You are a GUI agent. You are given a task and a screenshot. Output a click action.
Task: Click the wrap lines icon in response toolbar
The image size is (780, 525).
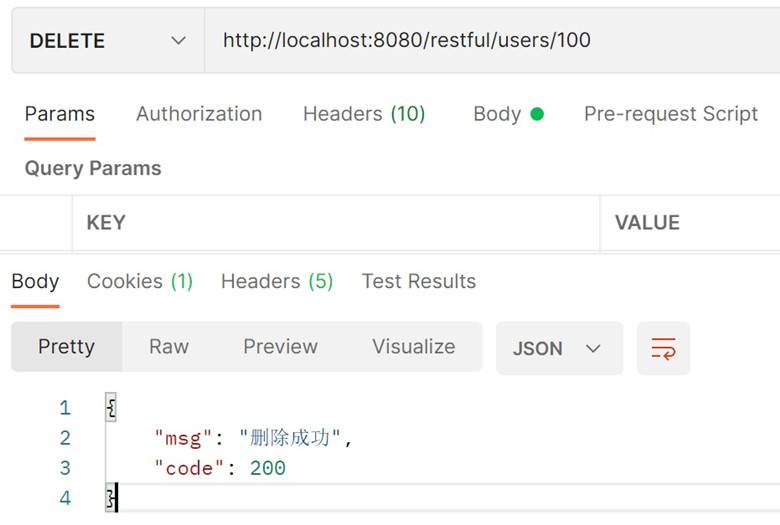click(663, 348)
